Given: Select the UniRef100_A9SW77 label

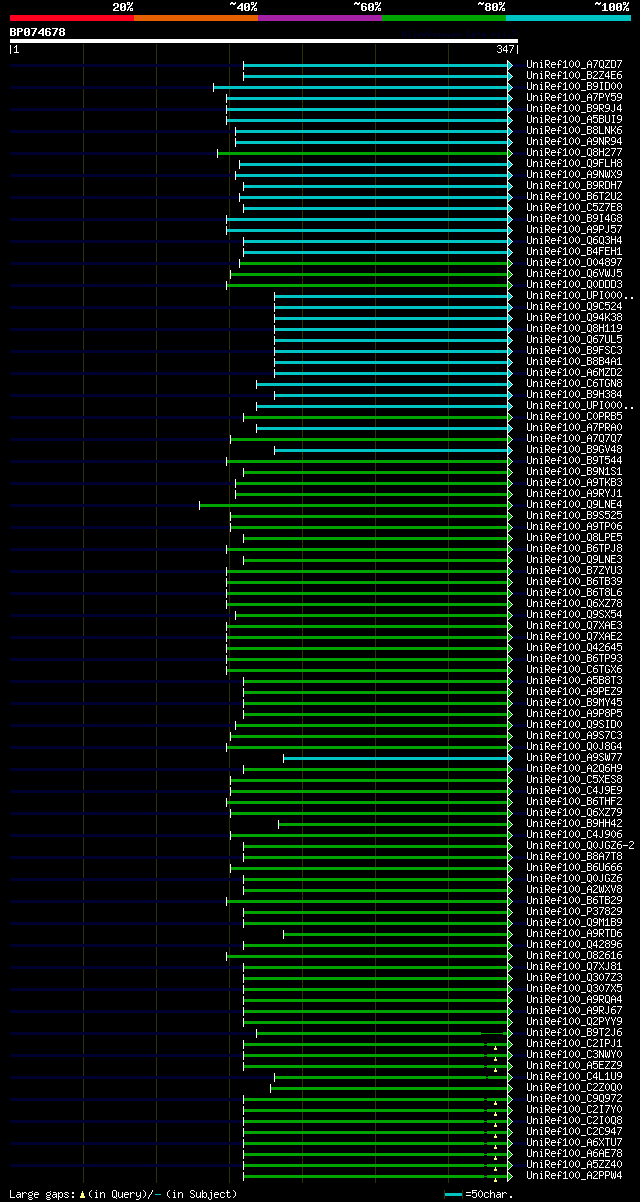Looking at the screenshot, I should 574,757.
